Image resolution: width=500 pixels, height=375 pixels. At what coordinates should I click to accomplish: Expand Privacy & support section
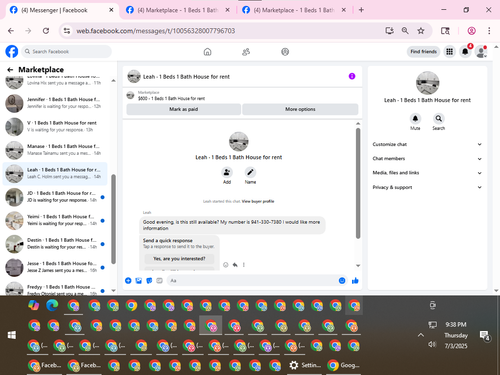click(427, 187)
